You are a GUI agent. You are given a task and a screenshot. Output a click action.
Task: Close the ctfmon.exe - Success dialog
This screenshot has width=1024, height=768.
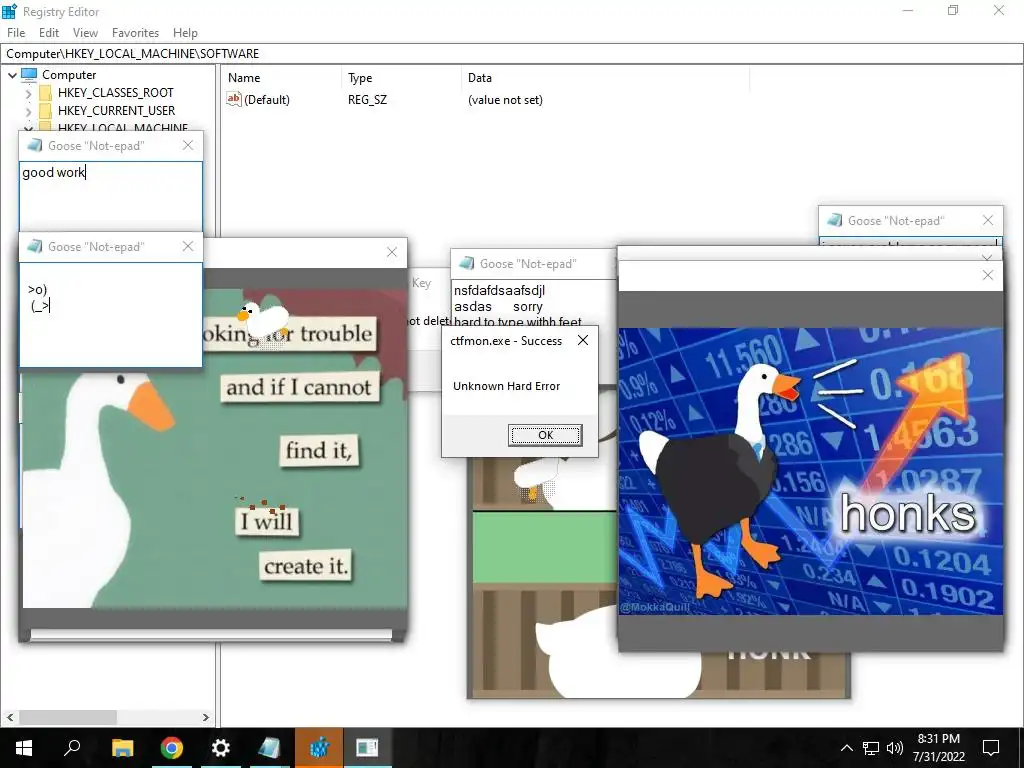(583, 340)
